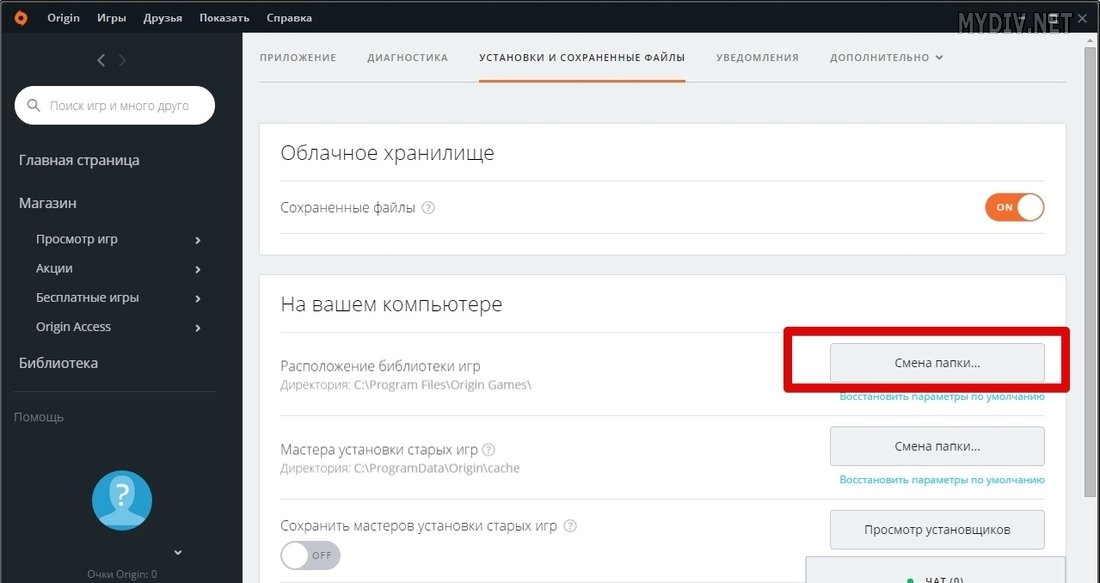Expand Акции submenu

[198, 269]
